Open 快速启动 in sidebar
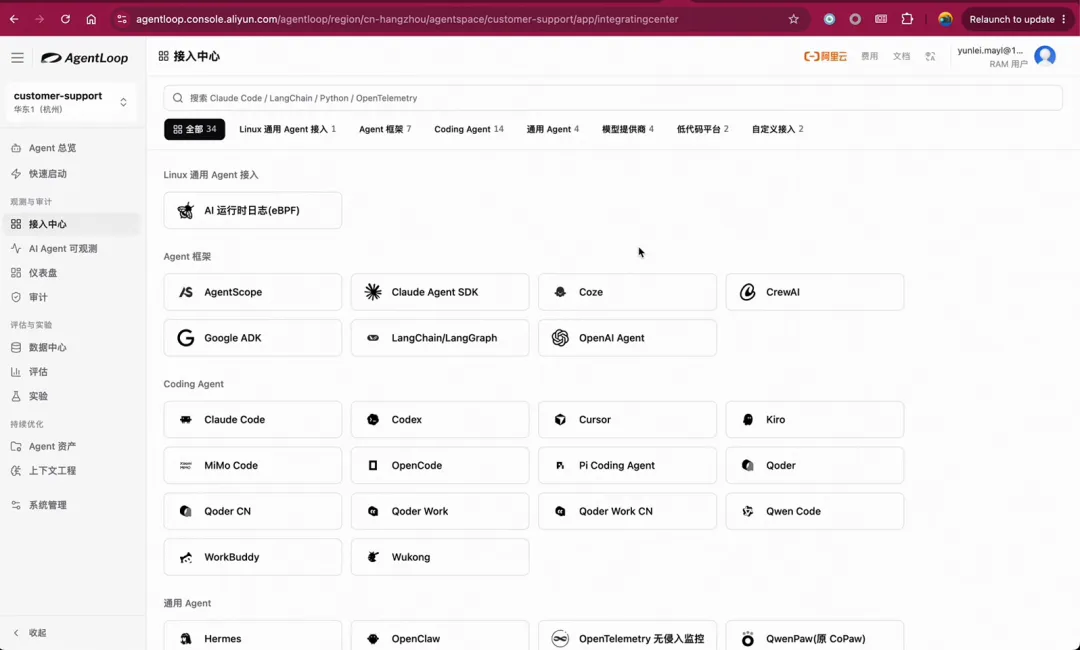1080x650 pixels. (72, 174)
